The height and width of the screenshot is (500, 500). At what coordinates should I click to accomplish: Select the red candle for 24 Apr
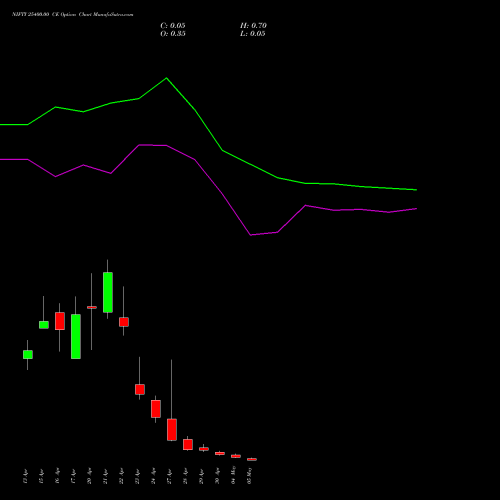point(156,409)
